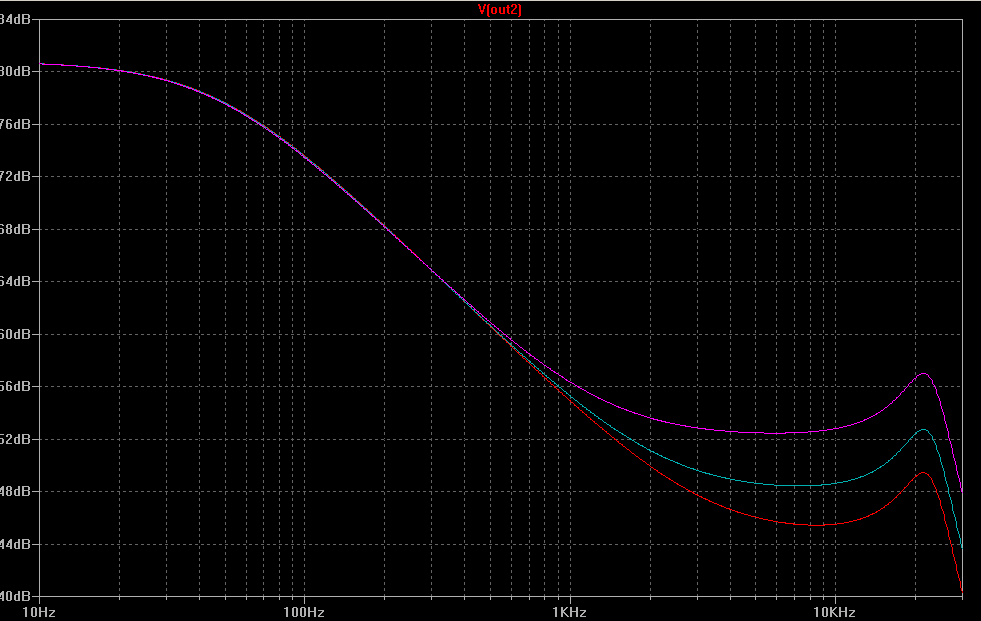Click the 10KHz frequency axis label
The height and width of the screenshot is (621, 981).
coord(832,611)
